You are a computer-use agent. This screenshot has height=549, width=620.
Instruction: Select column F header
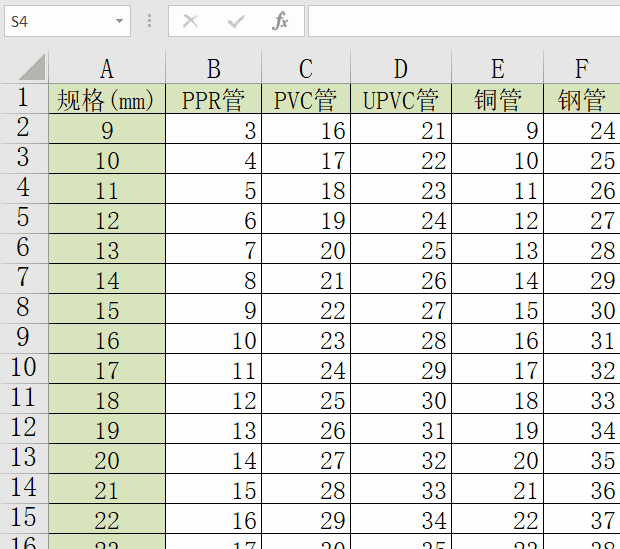point(582,68)
